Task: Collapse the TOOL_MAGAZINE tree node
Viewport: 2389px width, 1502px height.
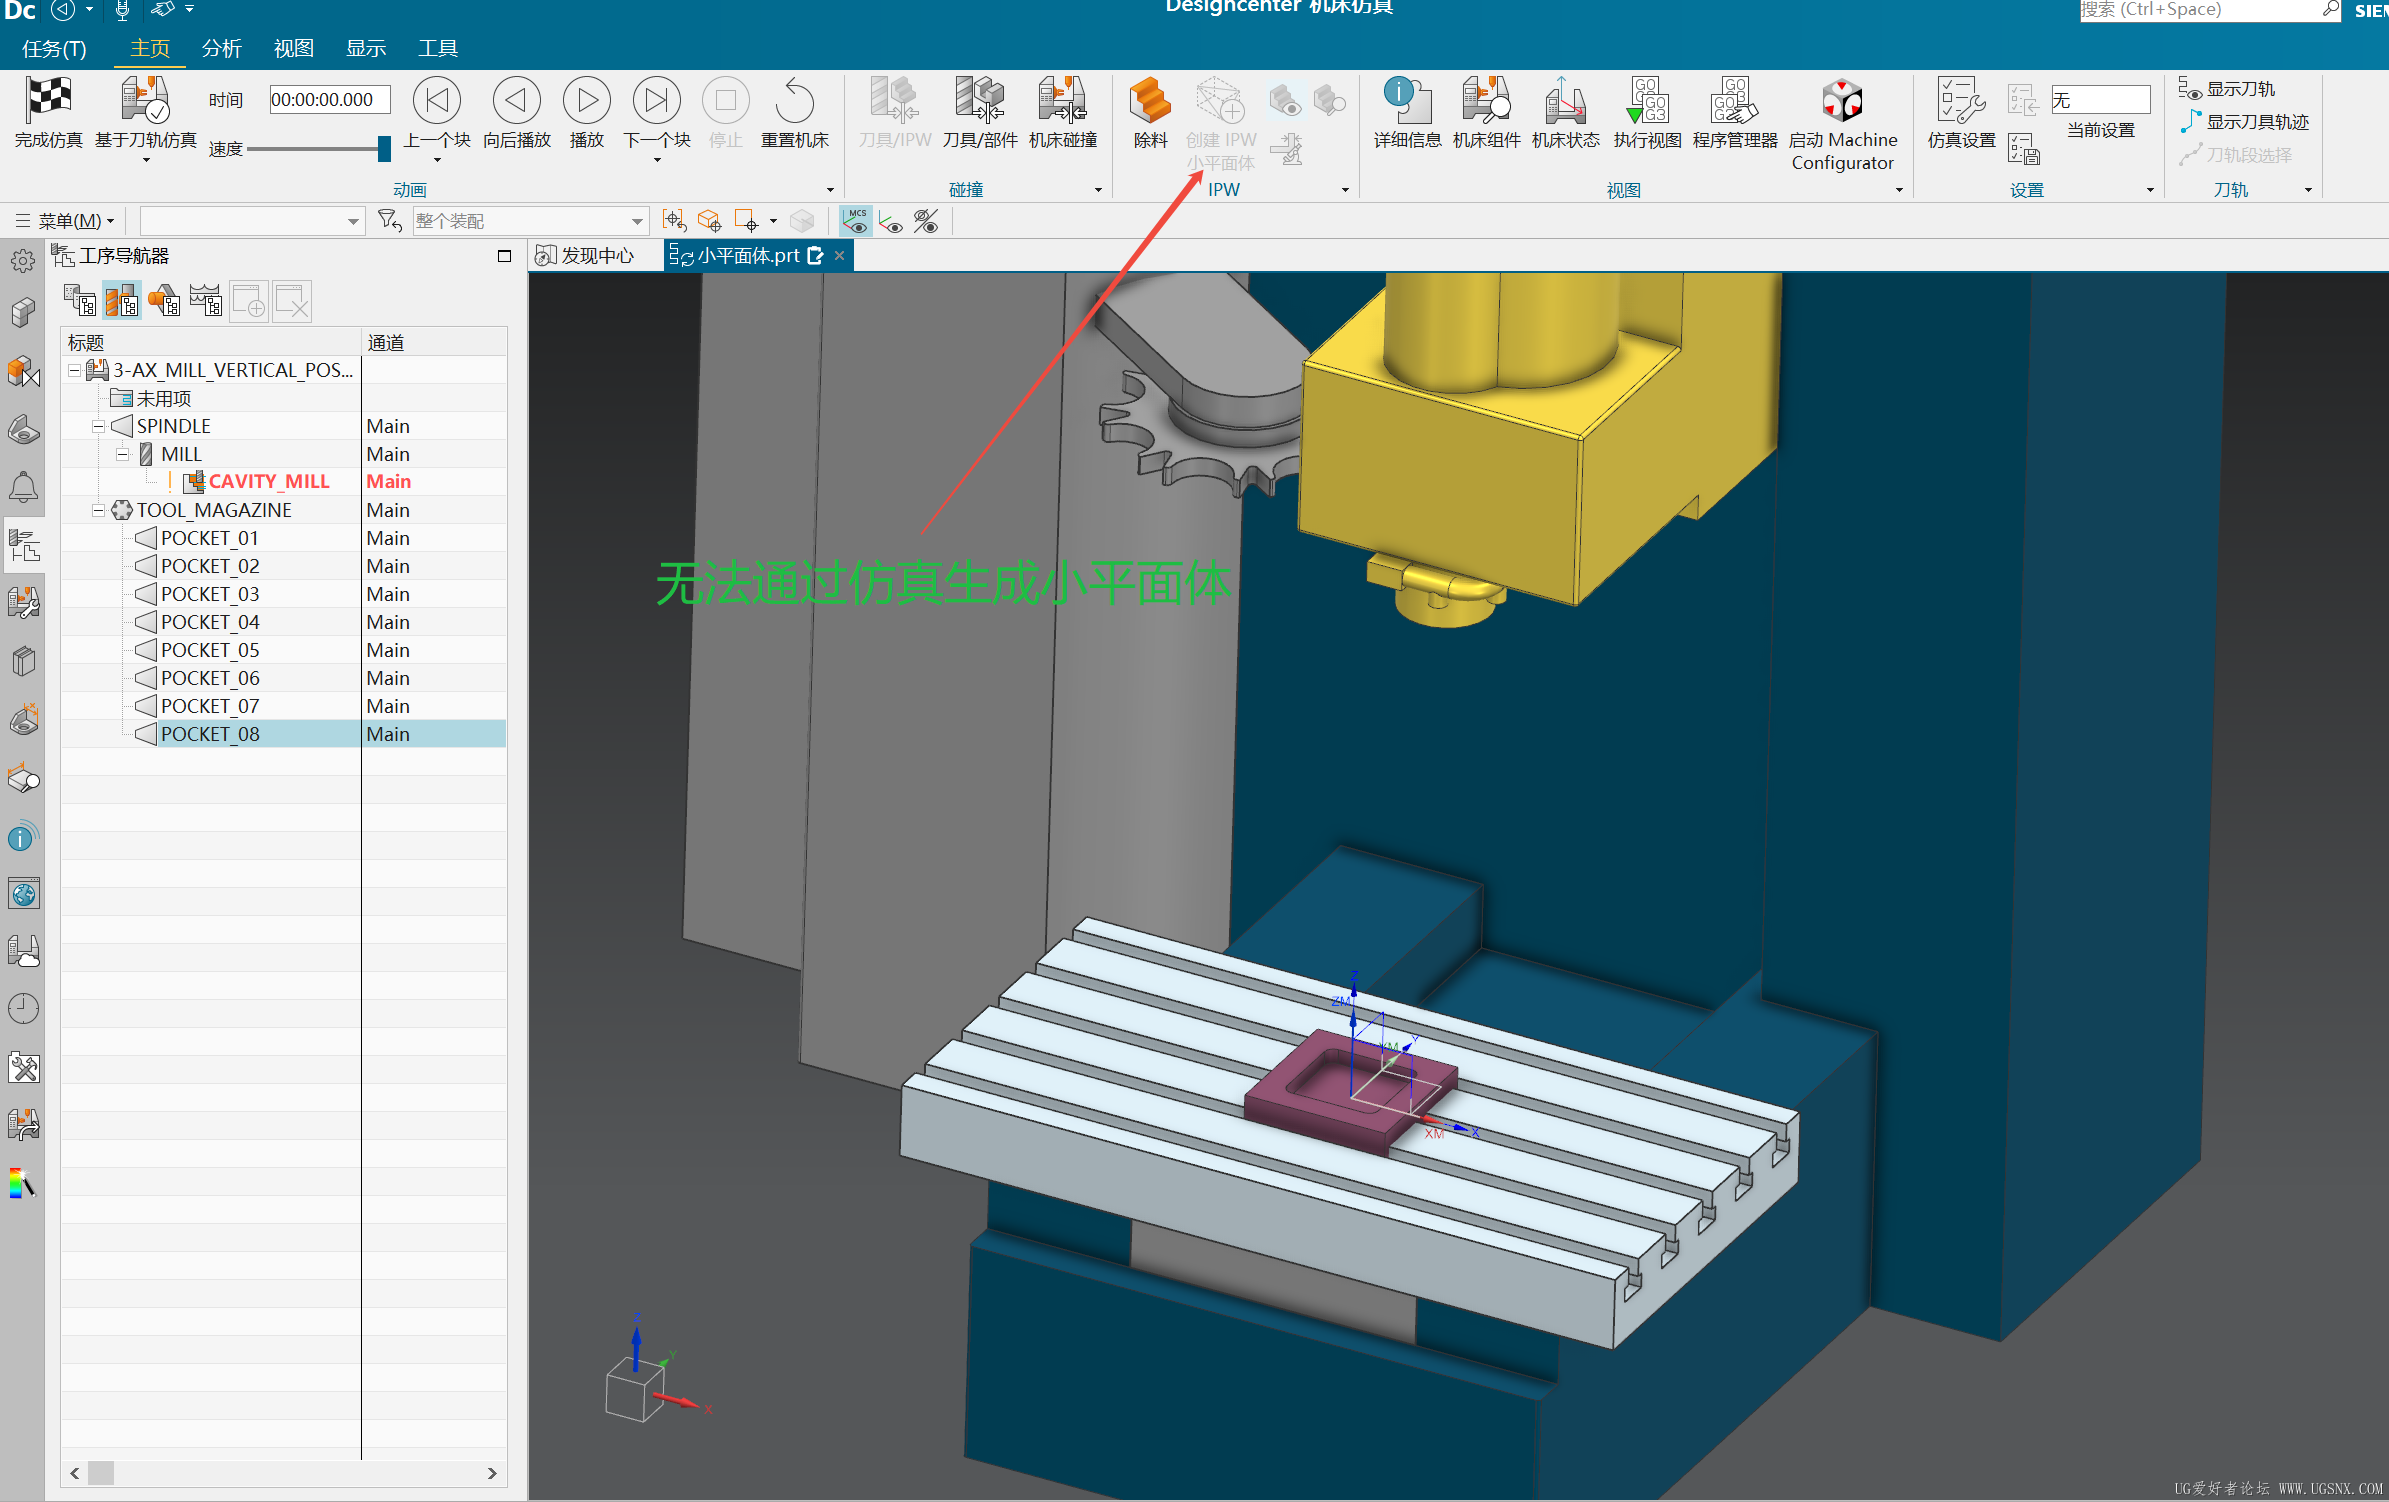Action: coord(98,511)
